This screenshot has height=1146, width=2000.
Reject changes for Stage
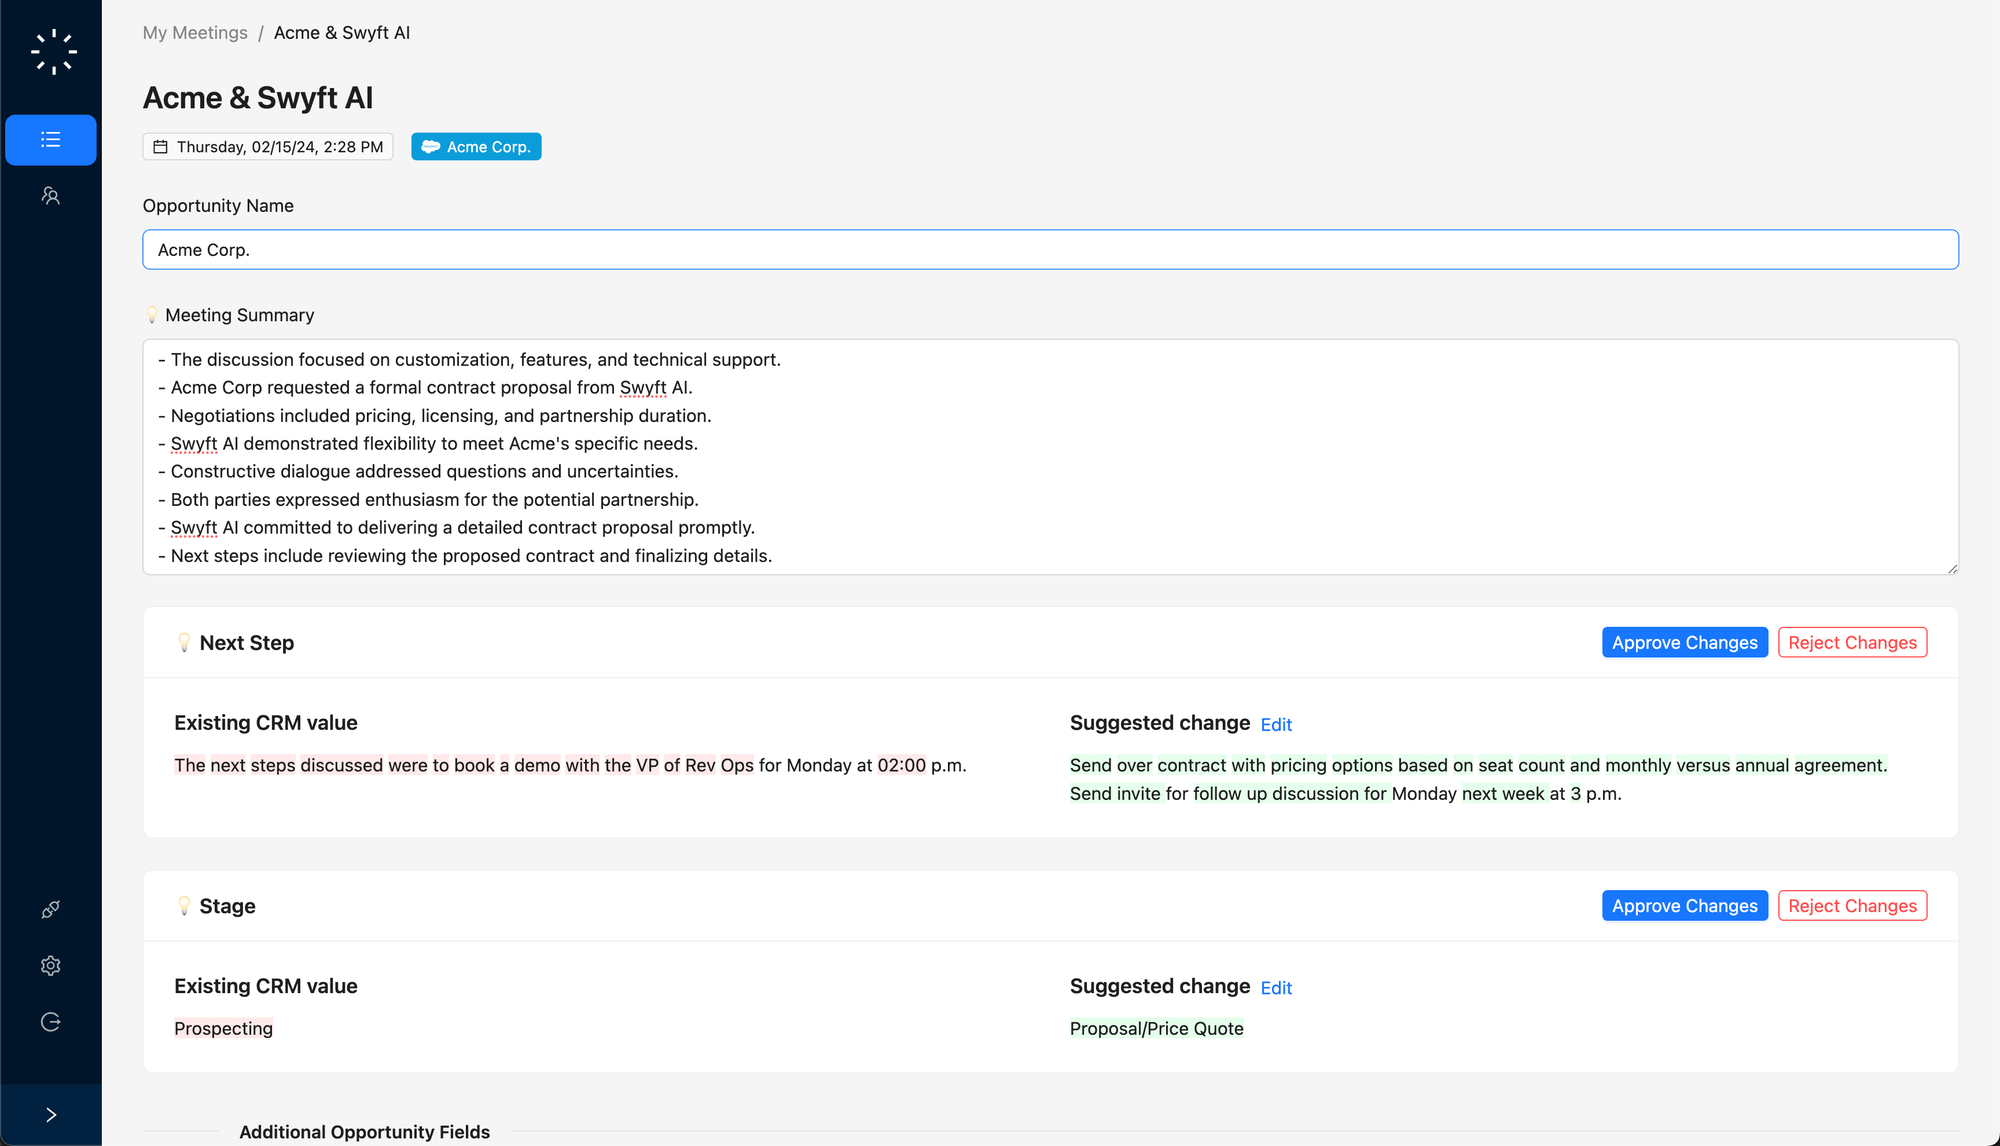pyautogui.click(x=1852, y=906)
